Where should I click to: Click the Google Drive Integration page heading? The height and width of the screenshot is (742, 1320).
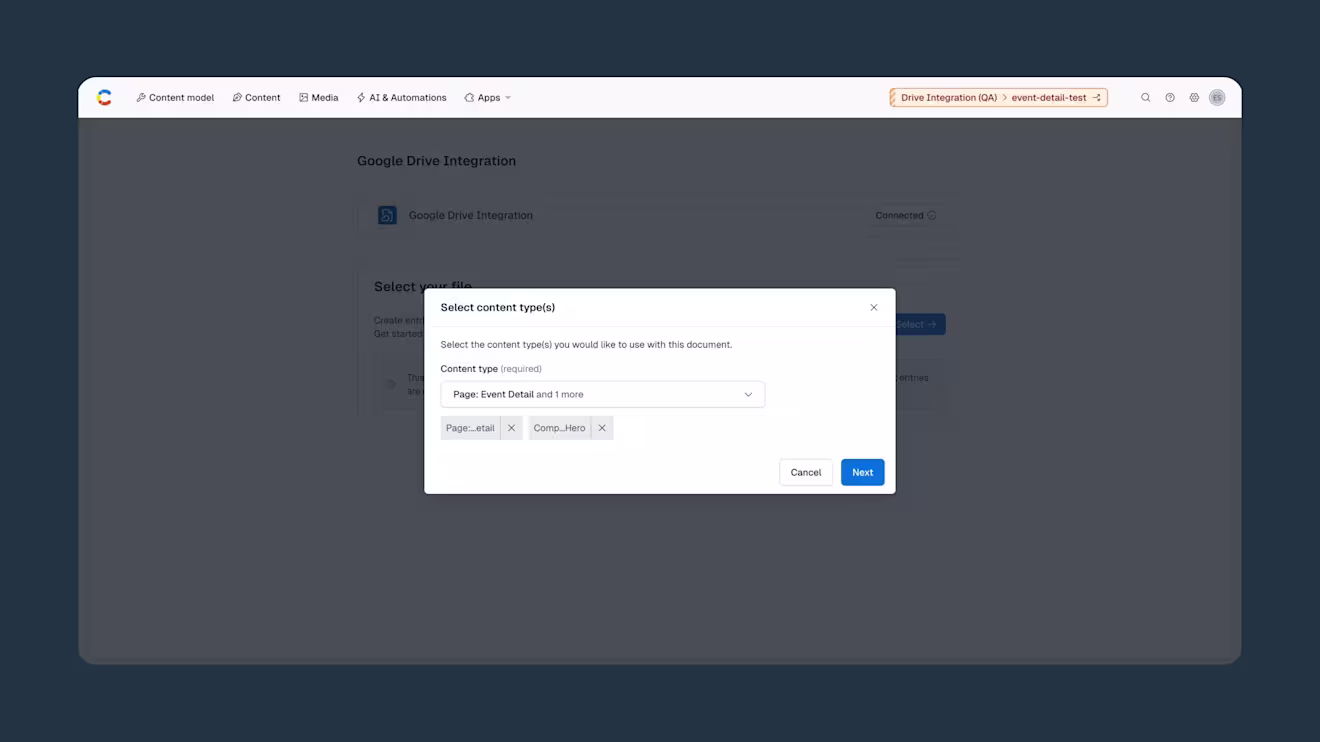click(x=436, y=161)
